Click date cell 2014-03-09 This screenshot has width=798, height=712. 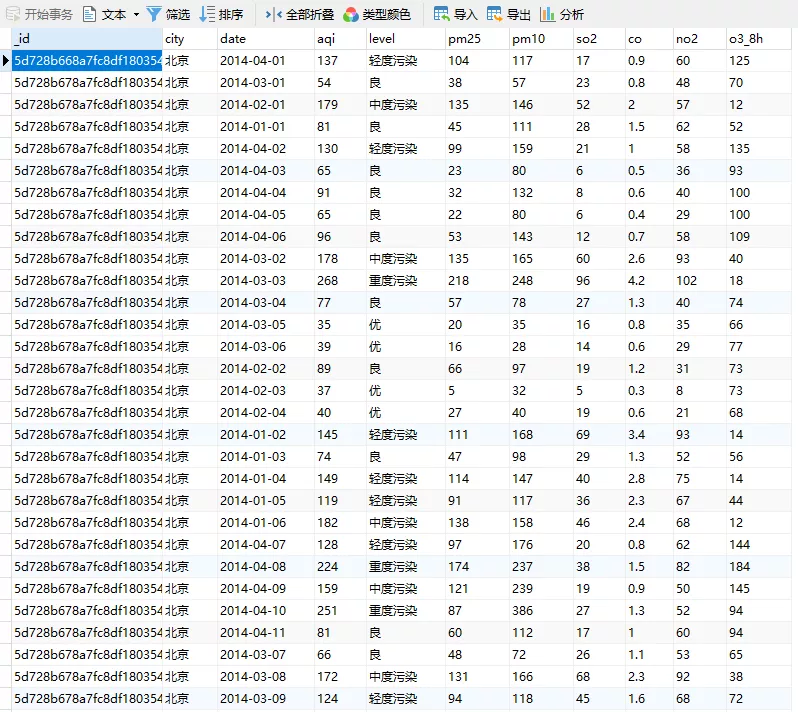coord(266,698)
